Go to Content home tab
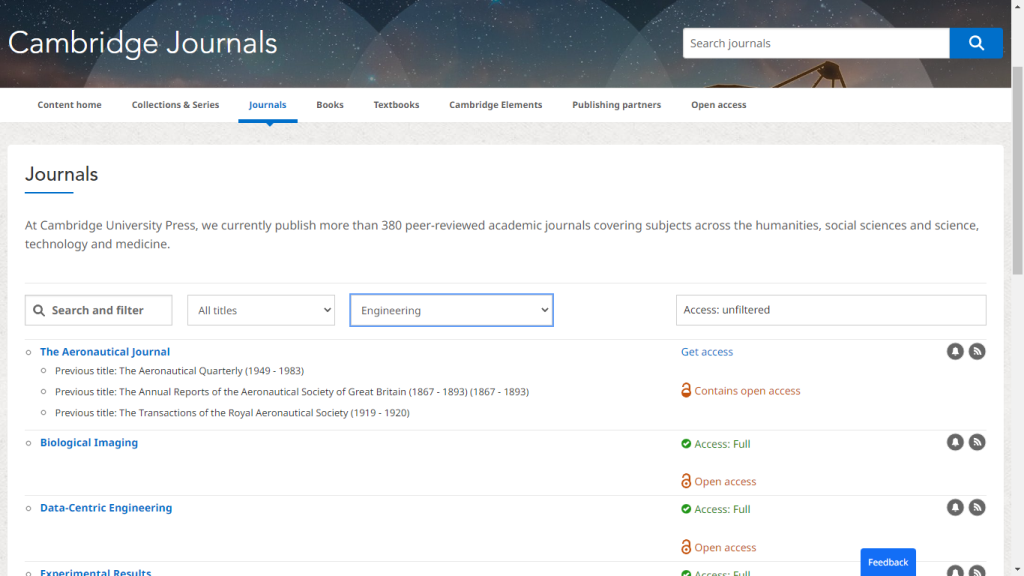The image size is (1024, 576). pyautogui.click(x=69, y=104)
